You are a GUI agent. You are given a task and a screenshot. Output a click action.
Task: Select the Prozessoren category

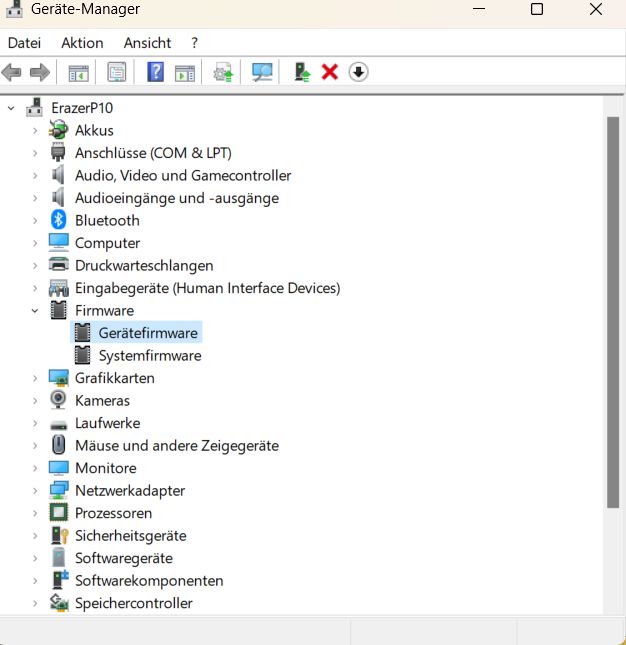[x=113, y=513]
